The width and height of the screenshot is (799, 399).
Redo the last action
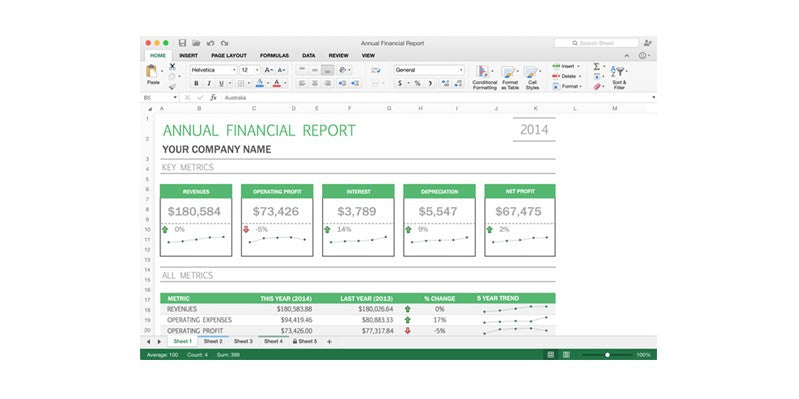(x=225, y=43)
